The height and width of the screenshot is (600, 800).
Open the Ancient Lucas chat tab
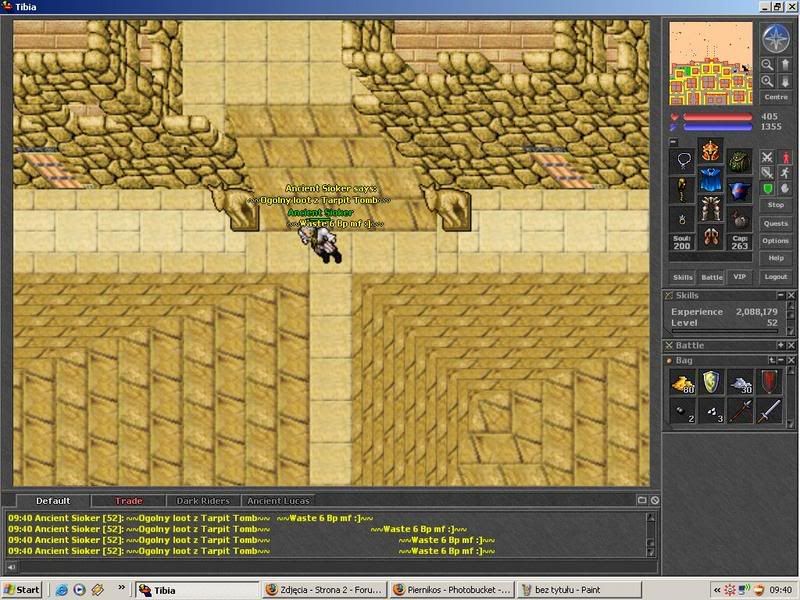[278, 501]
